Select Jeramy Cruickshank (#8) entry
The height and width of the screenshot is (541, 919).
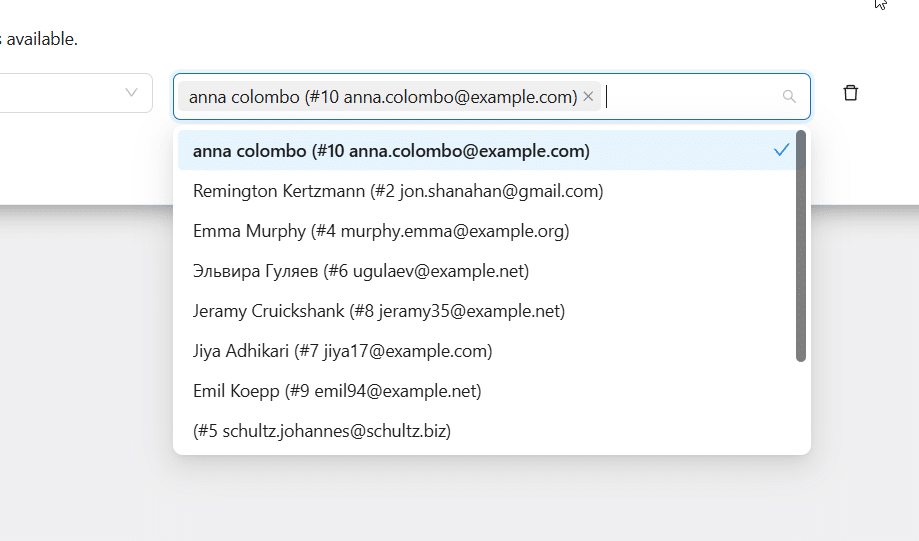click(x=378, y=311)
